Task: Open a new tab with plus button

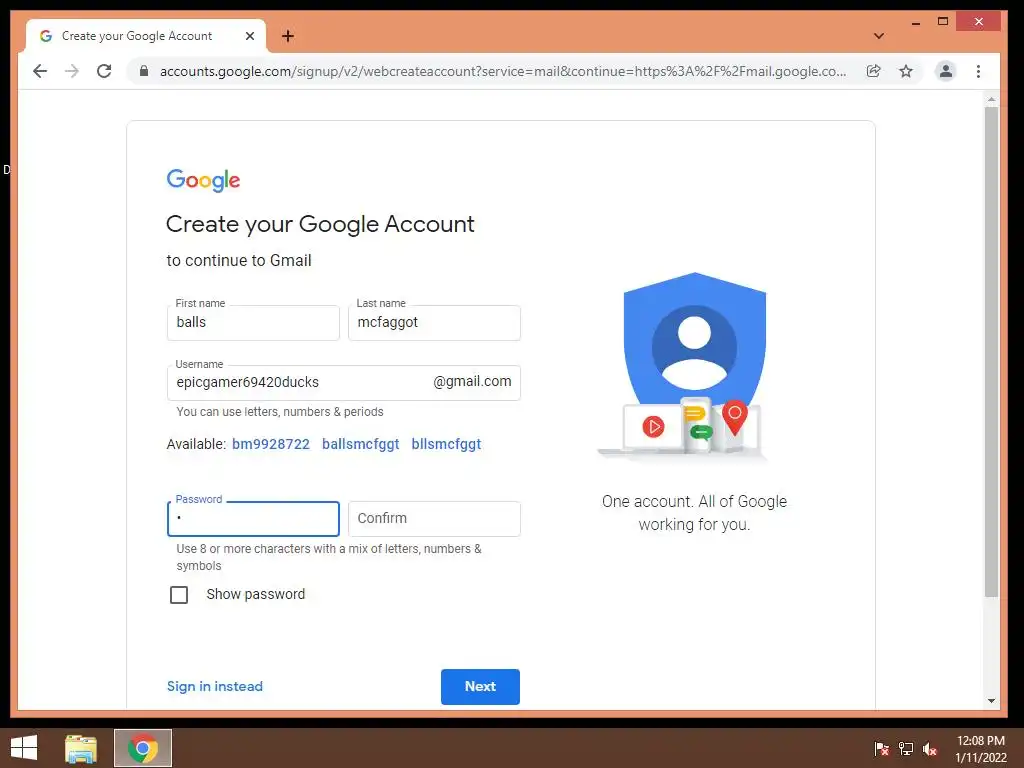Action: [288, 36]
